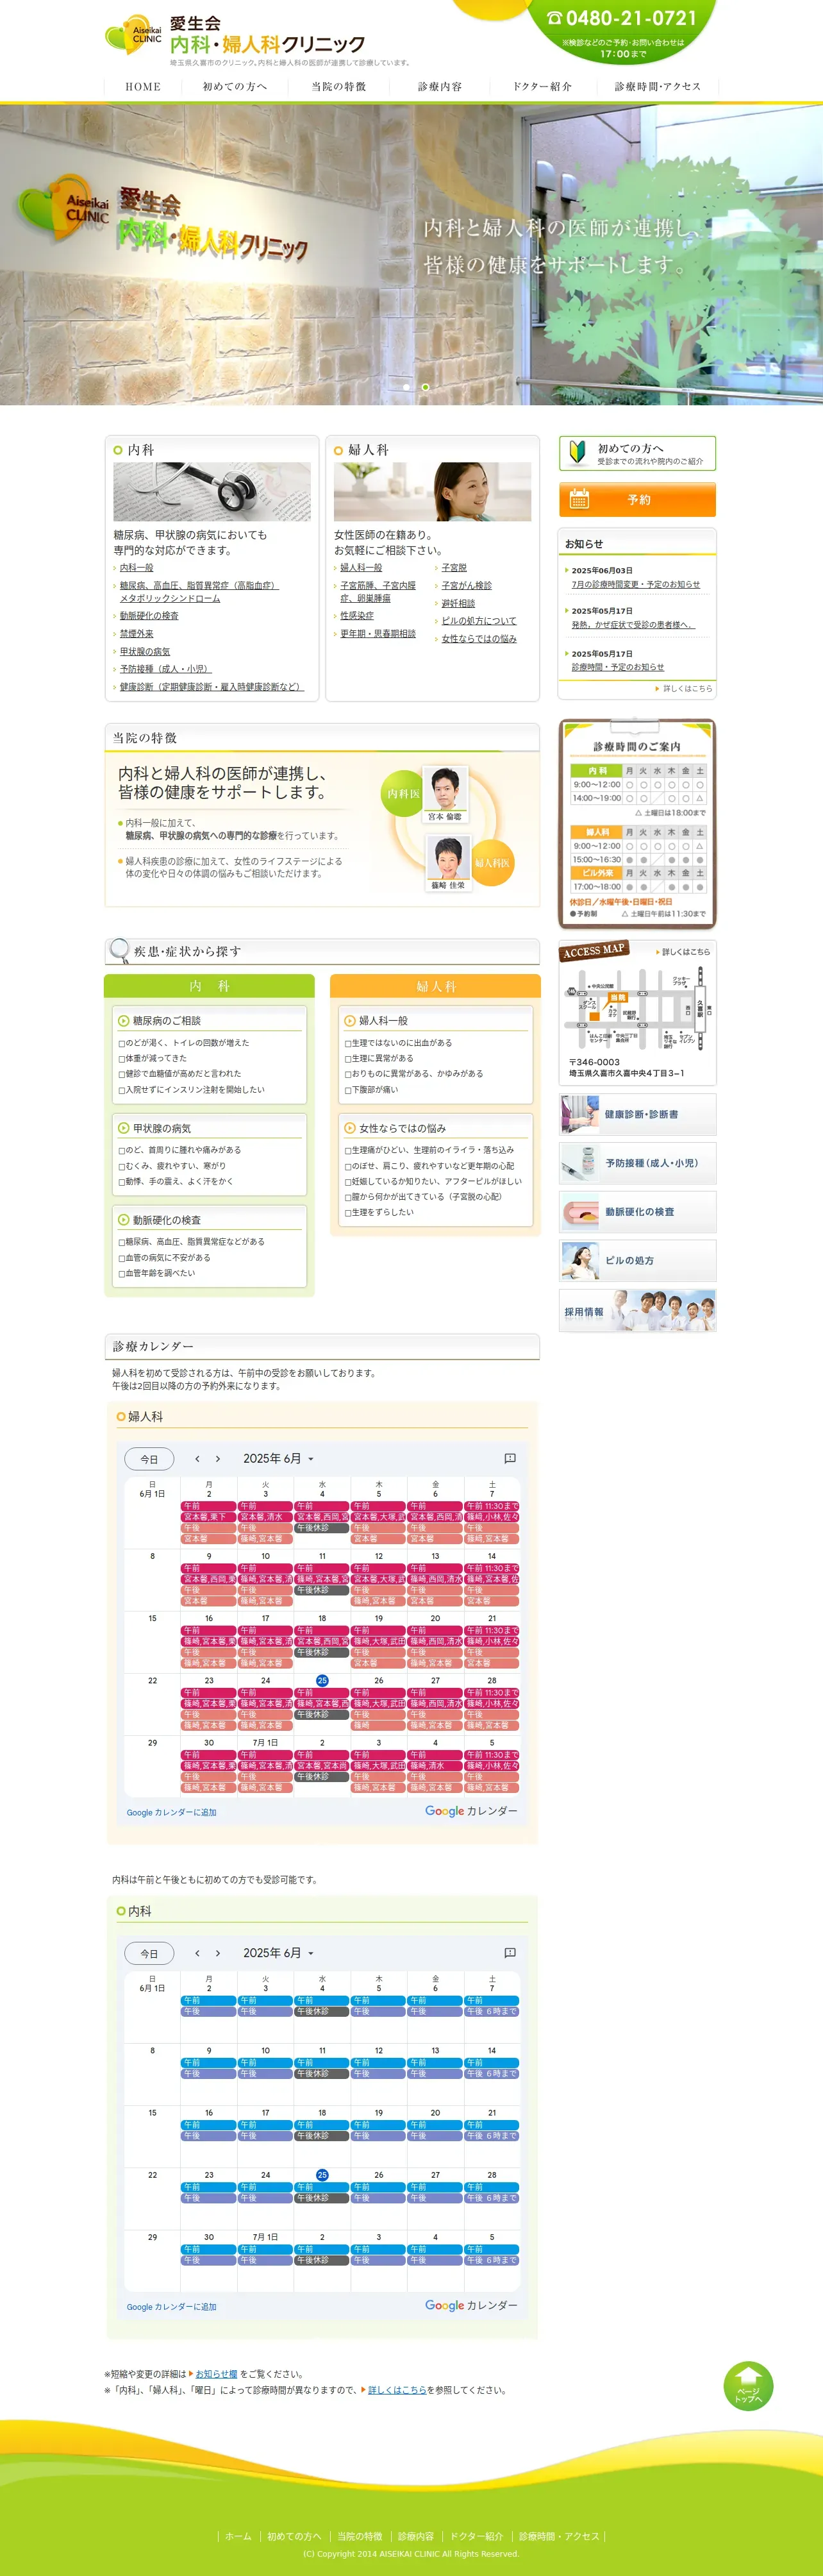Open the ピルの処方について link
The image size is (823, 2576).
[479, 621]
